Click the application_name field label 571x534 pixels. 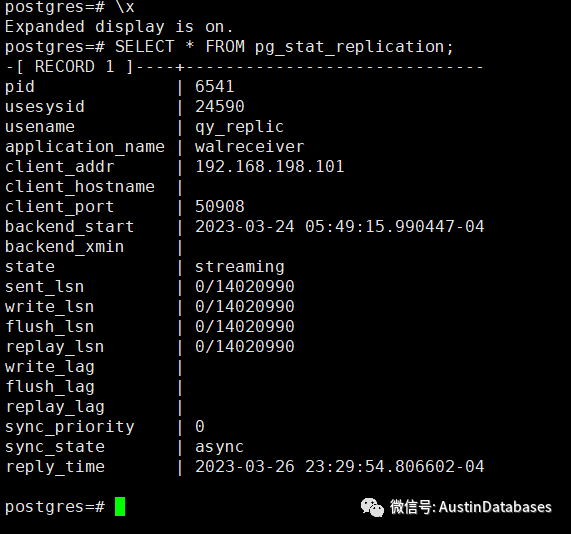pos(85,147)
